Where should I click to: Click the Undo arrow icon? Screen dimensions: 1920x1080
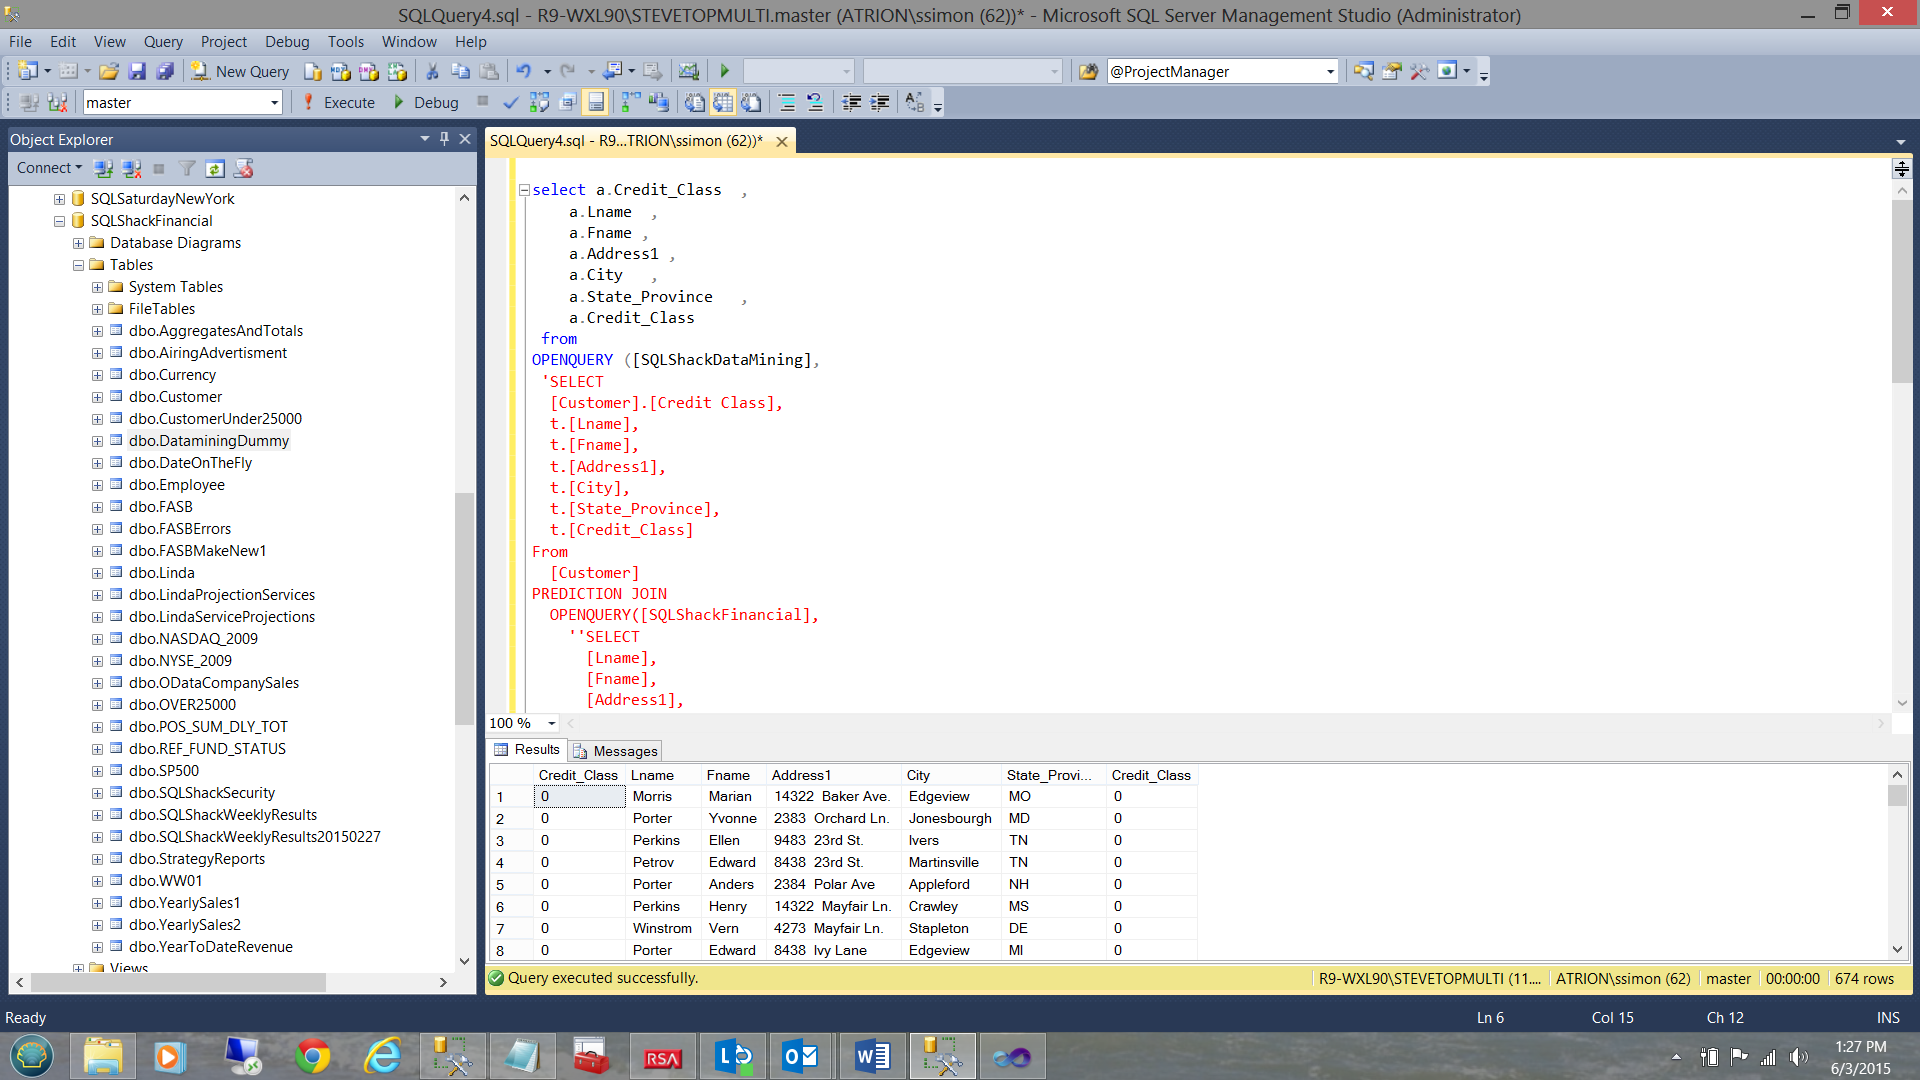(523, 71)
